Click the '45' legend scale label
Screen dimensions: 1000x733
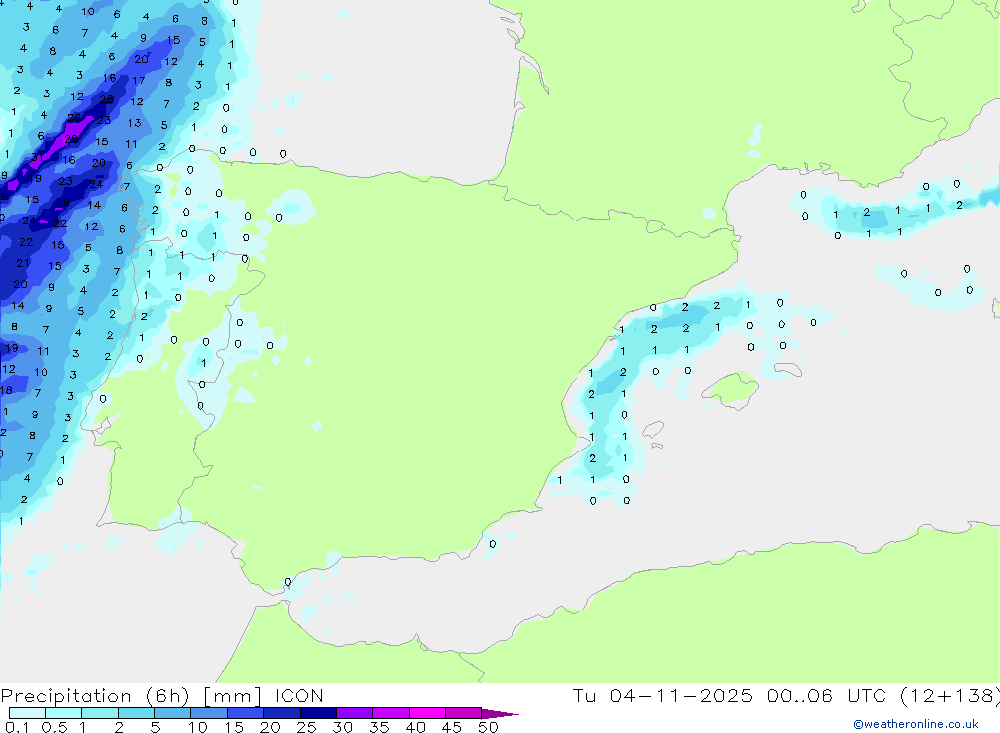click(452, 727)
